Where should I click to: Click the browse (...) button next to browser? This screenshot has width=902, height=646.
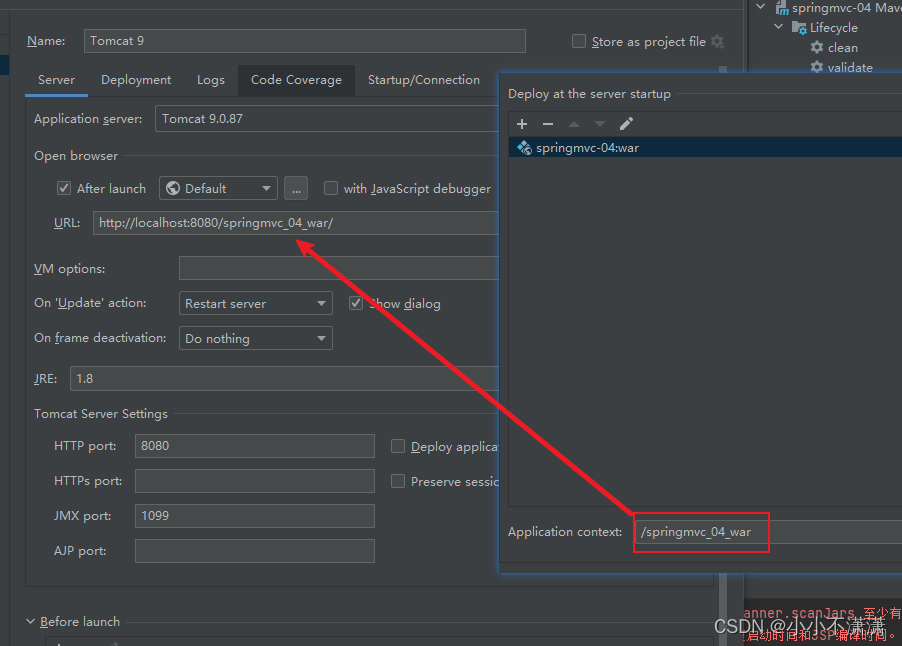coord(296,188)
